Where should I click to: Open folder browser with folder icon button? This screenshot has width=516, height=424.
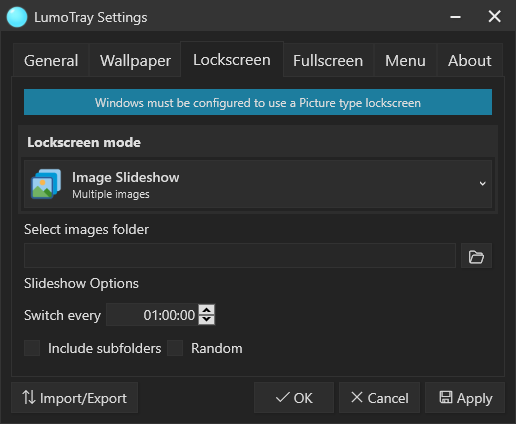click(x=476, y=256)
